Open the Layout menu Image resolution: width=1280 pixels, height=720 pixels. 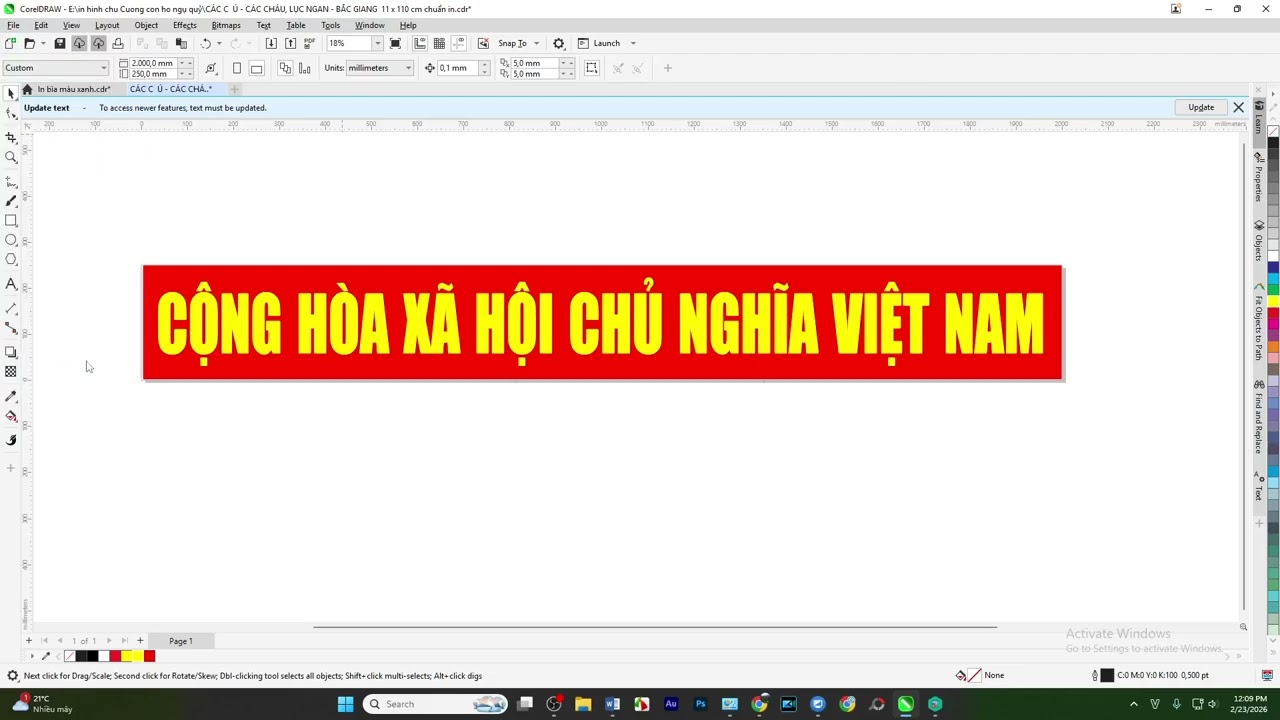pyautogui.click(x=107, y=25)
